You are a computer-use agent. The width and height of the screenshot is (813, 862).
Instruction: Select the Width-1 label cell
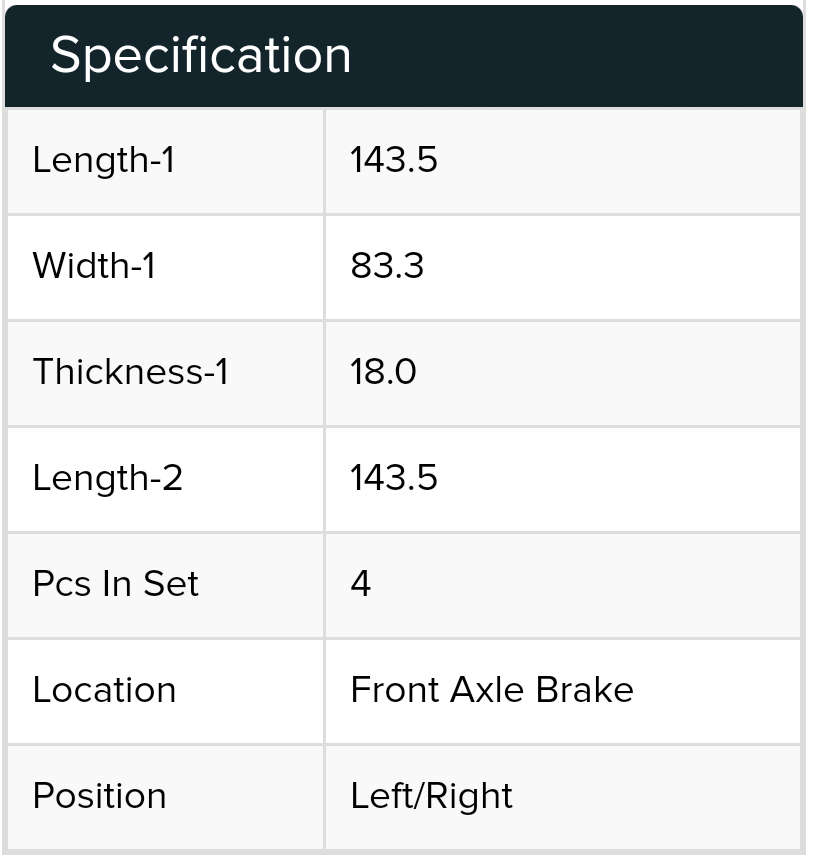pyautogui.click(x=165, y=268)
